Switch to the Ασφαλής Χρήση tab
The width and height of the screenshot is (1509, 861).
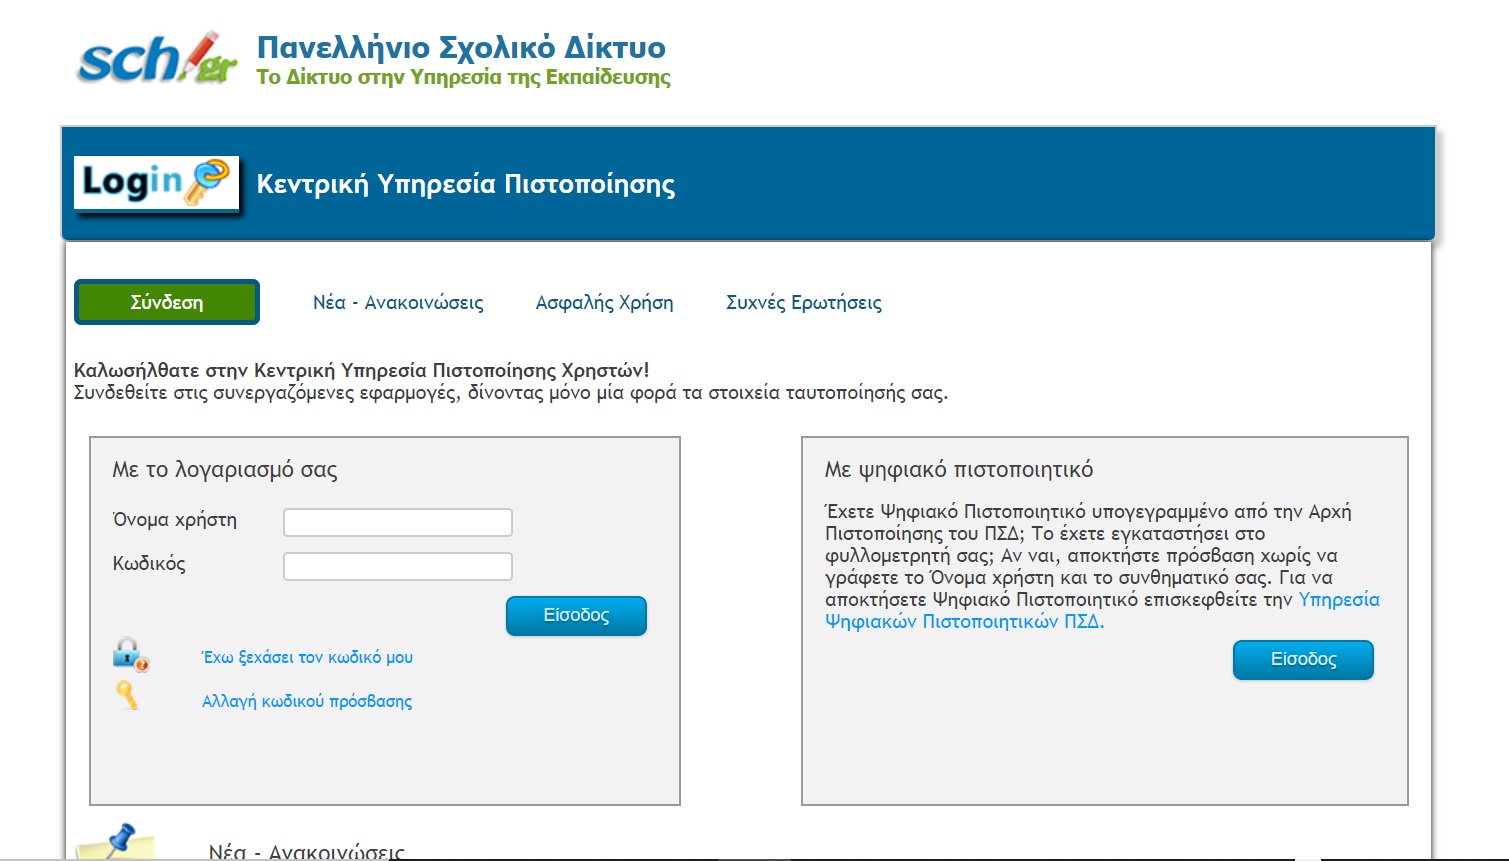604,303
